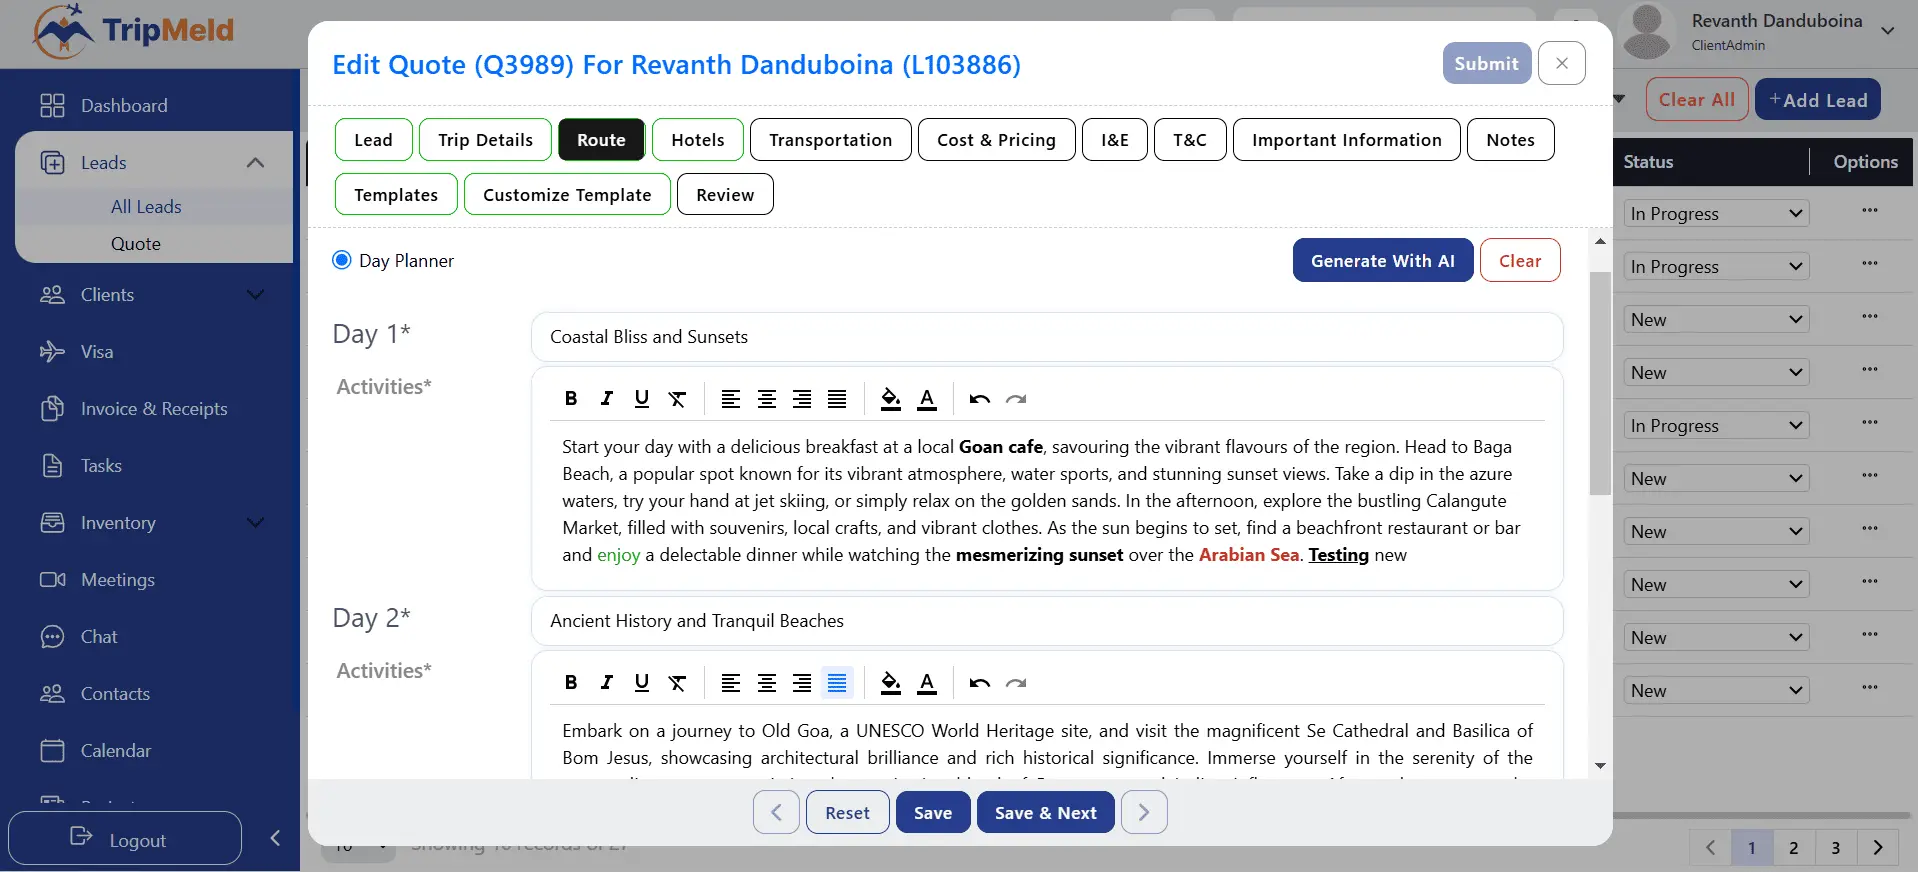1918x872 pixels.
Task: Switch to the Hotels tab
Action: [697, 140]
